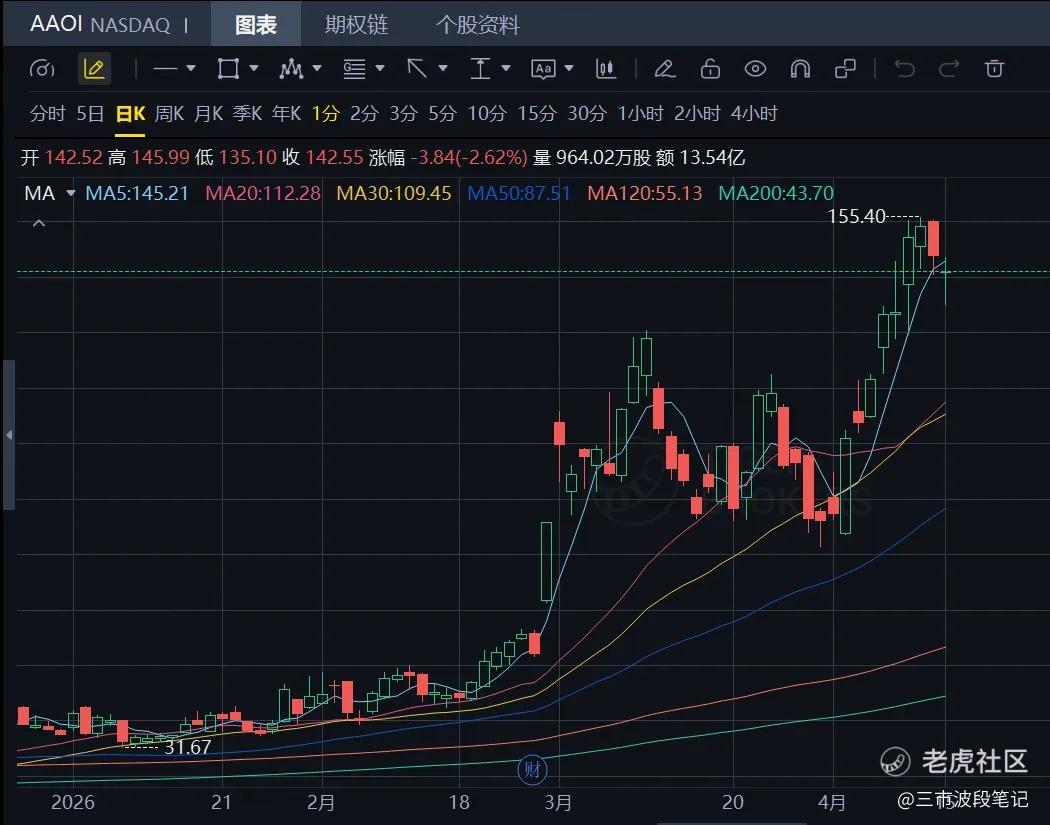1050x825 pixels.
Task: Select the 5分 five-minute timeframe
Action: click(442, 113)
